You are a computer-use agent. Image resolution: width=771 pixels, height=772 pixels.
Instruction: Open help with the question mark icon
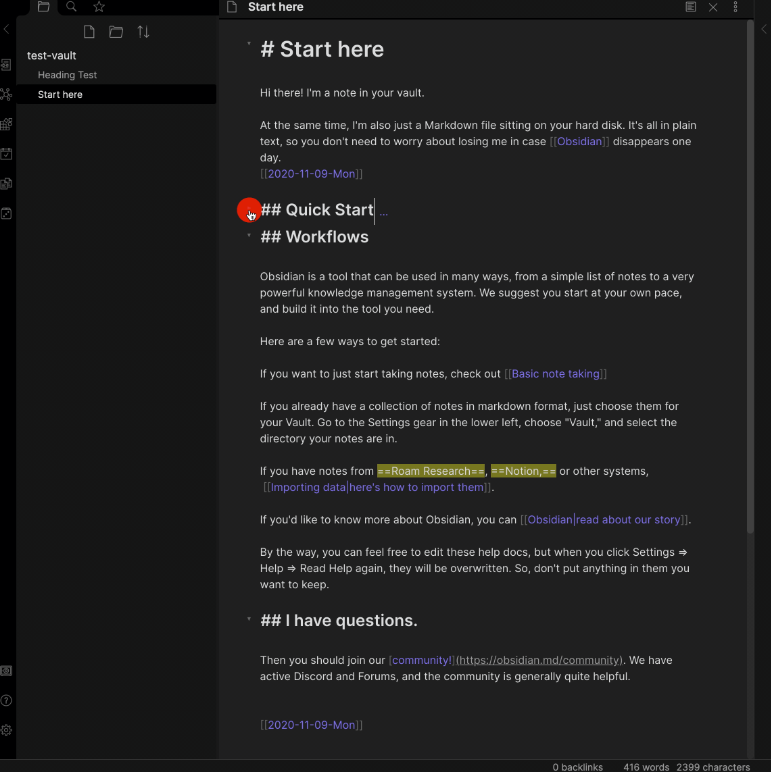coord(6,700)
